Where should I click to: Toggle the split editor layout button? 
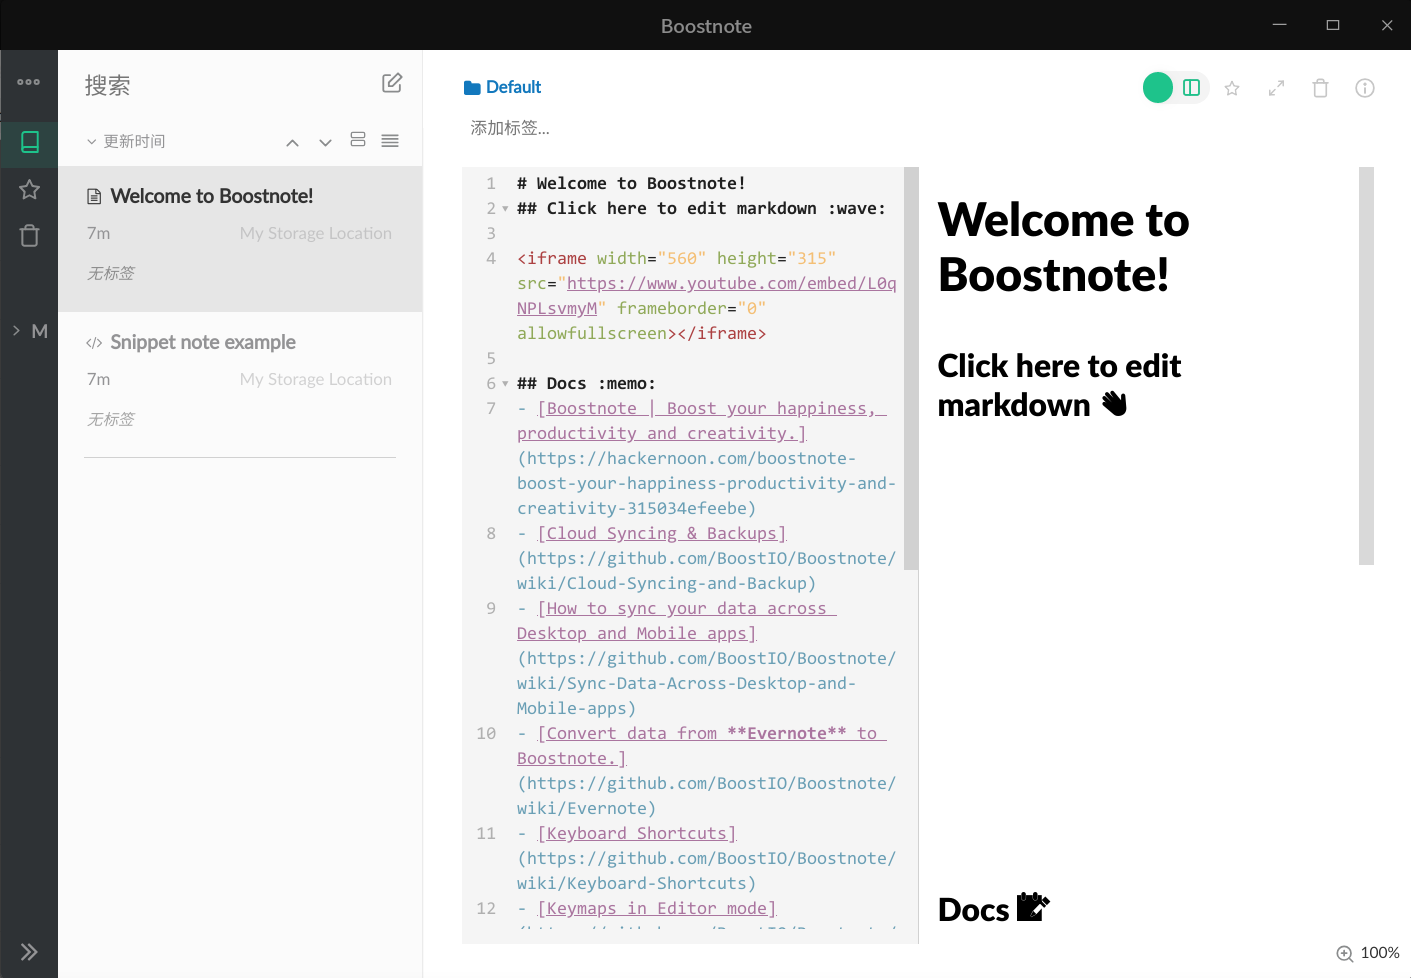coord(1191,88)
